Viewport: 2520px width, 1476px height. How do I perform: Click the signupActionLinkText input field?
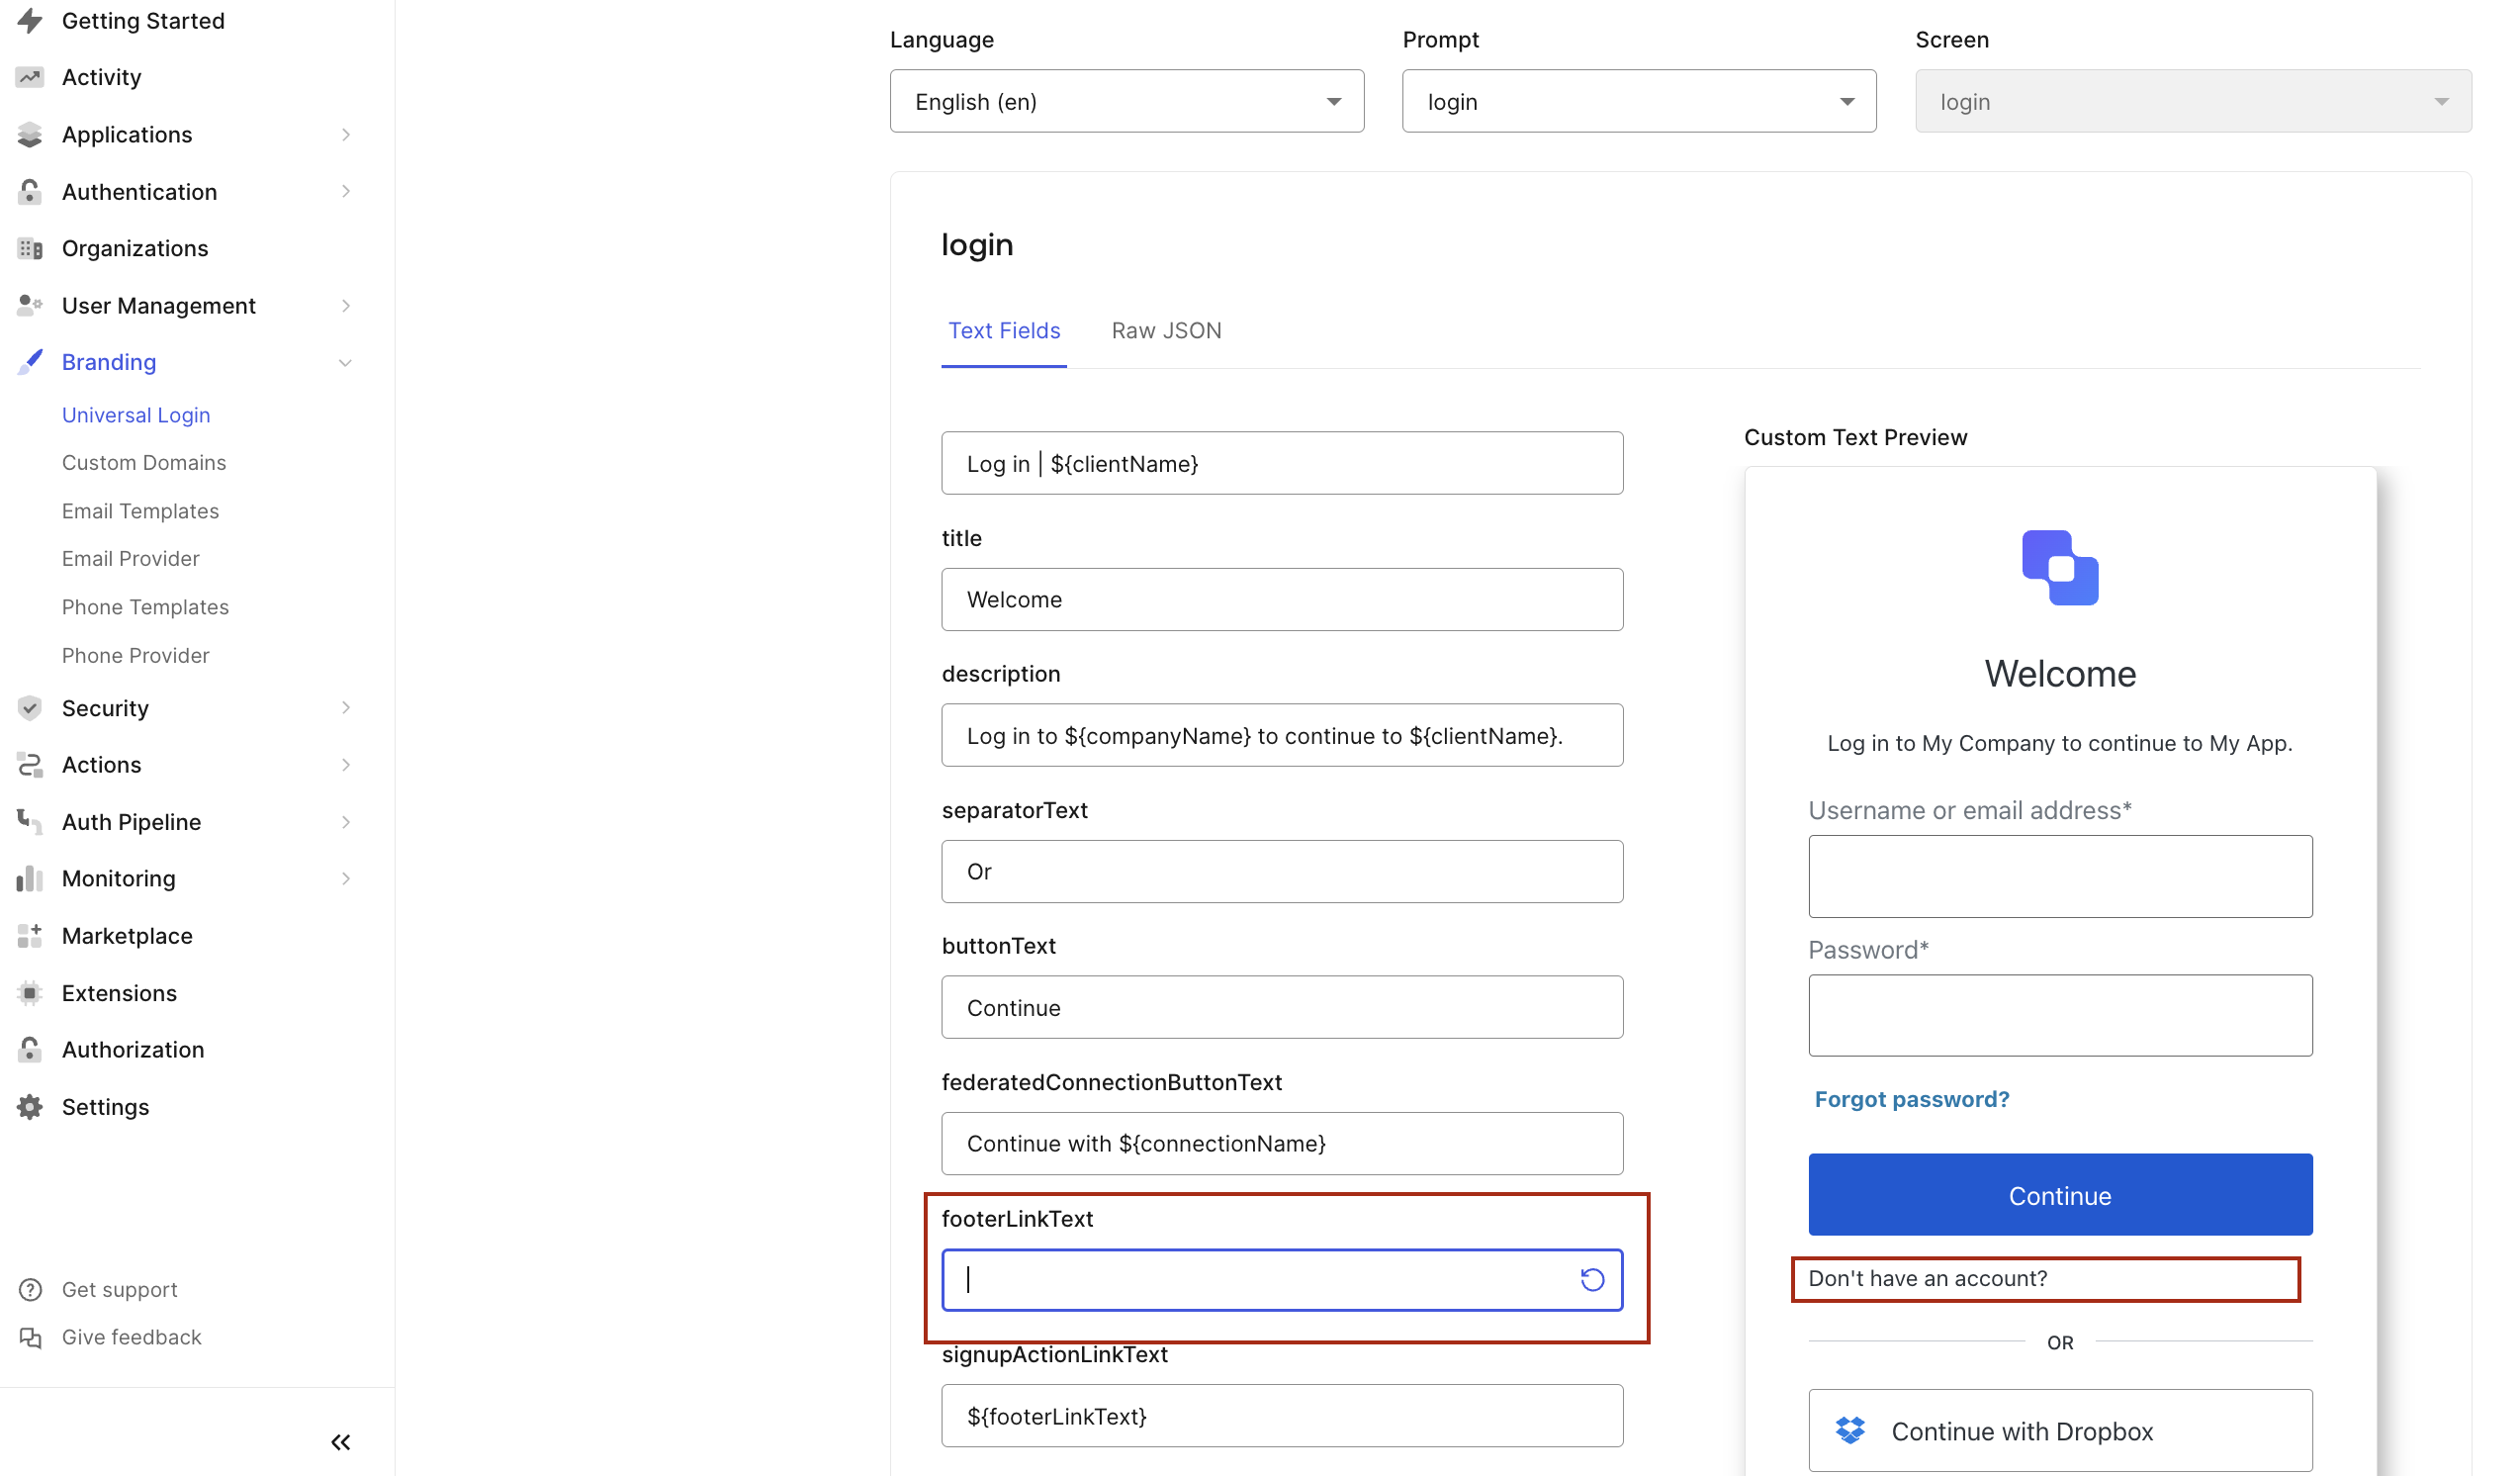[1282, 1415]
